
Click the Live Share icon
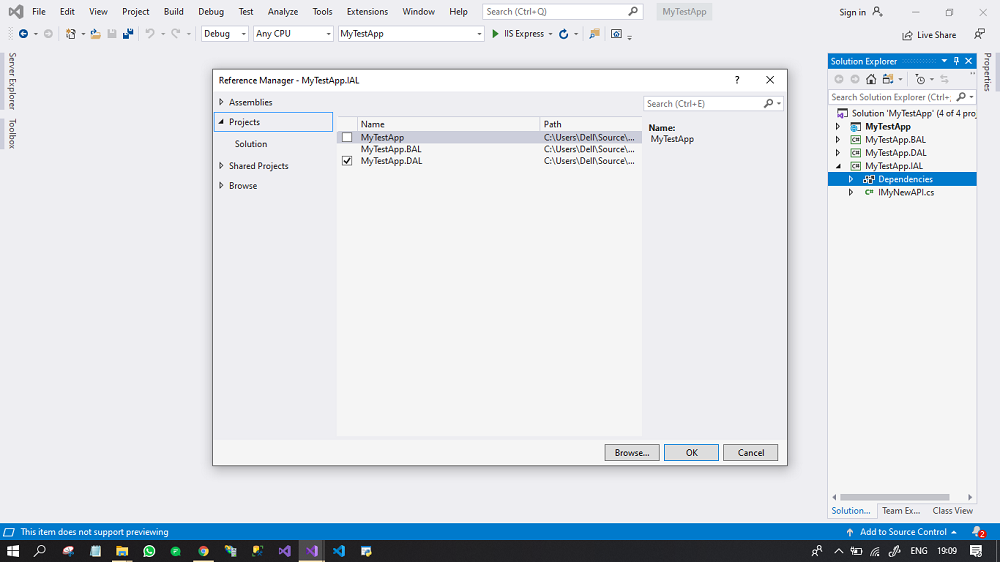pyautogui.click(x=907, y=35)
